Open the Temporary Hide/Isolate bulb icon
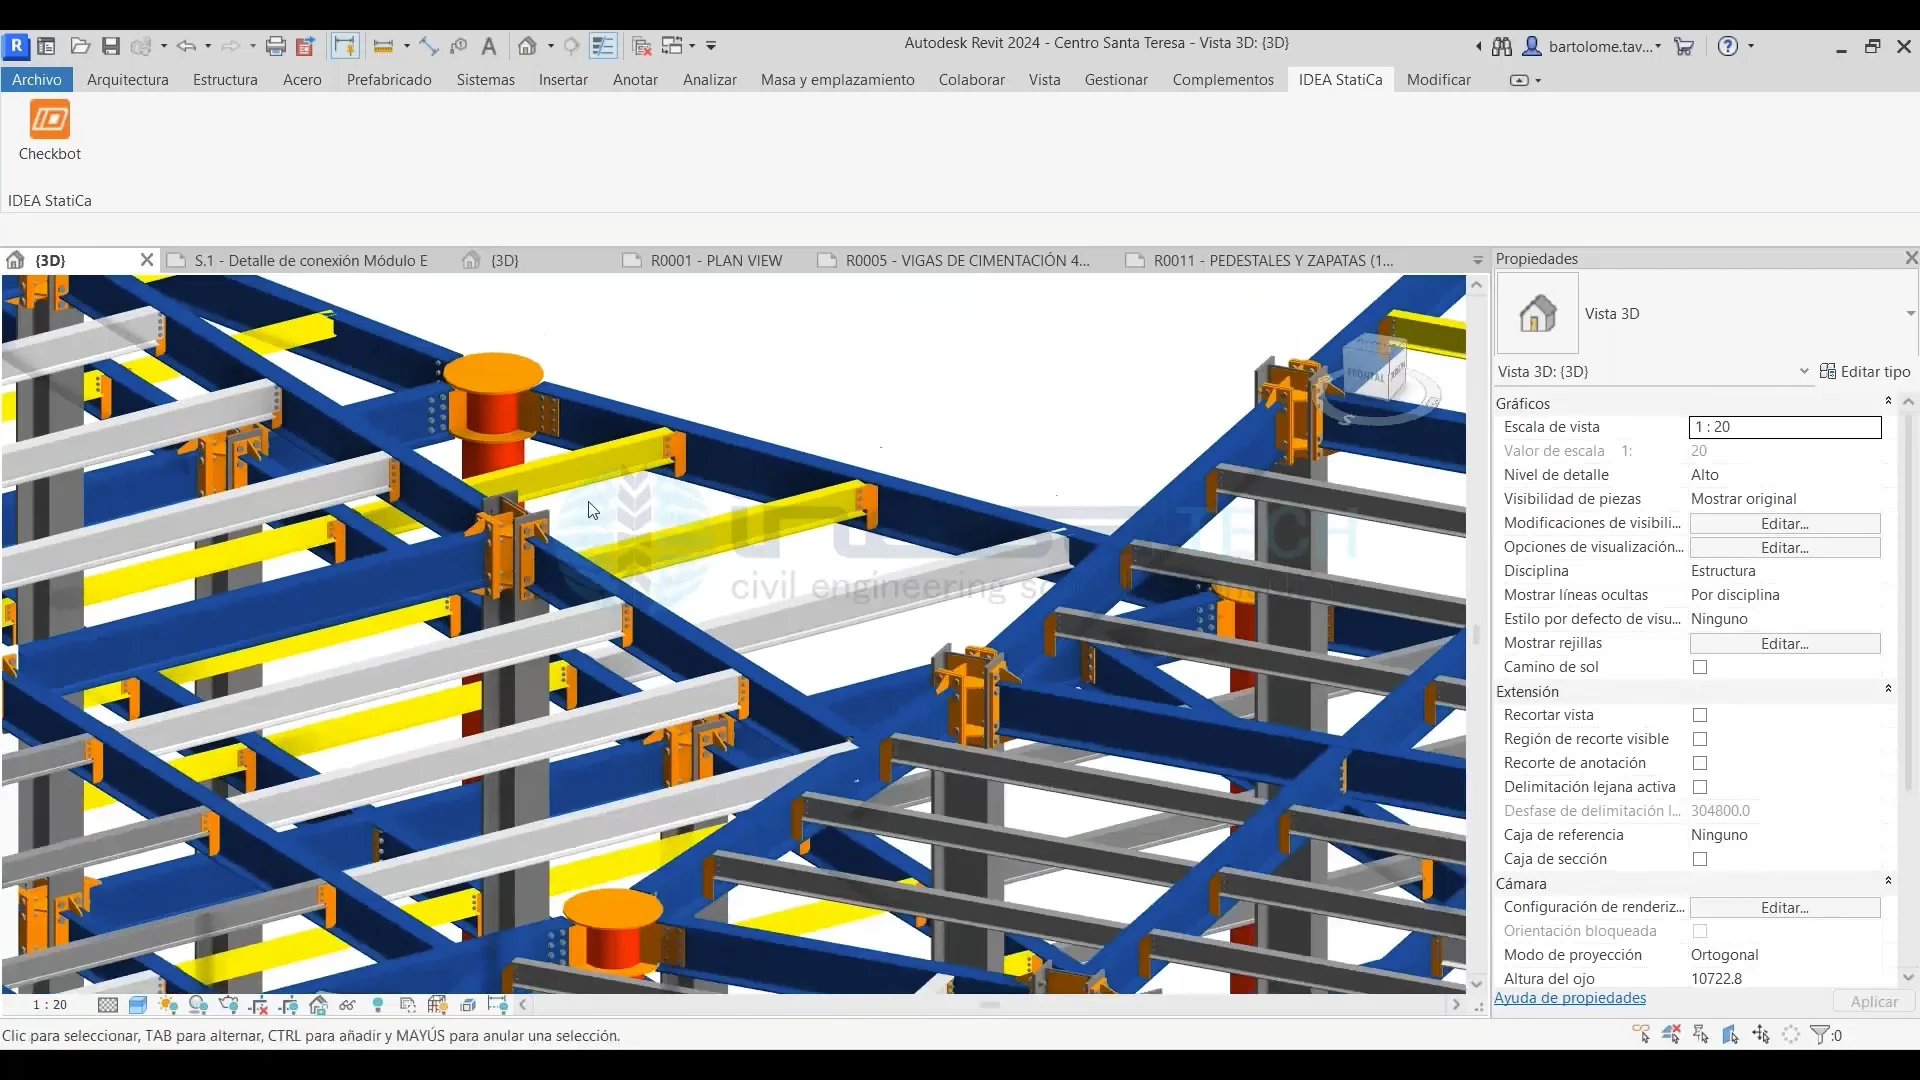The height and width of the screenshot is (1080, 1920). pyautogui.click(x=378, y=1004)
